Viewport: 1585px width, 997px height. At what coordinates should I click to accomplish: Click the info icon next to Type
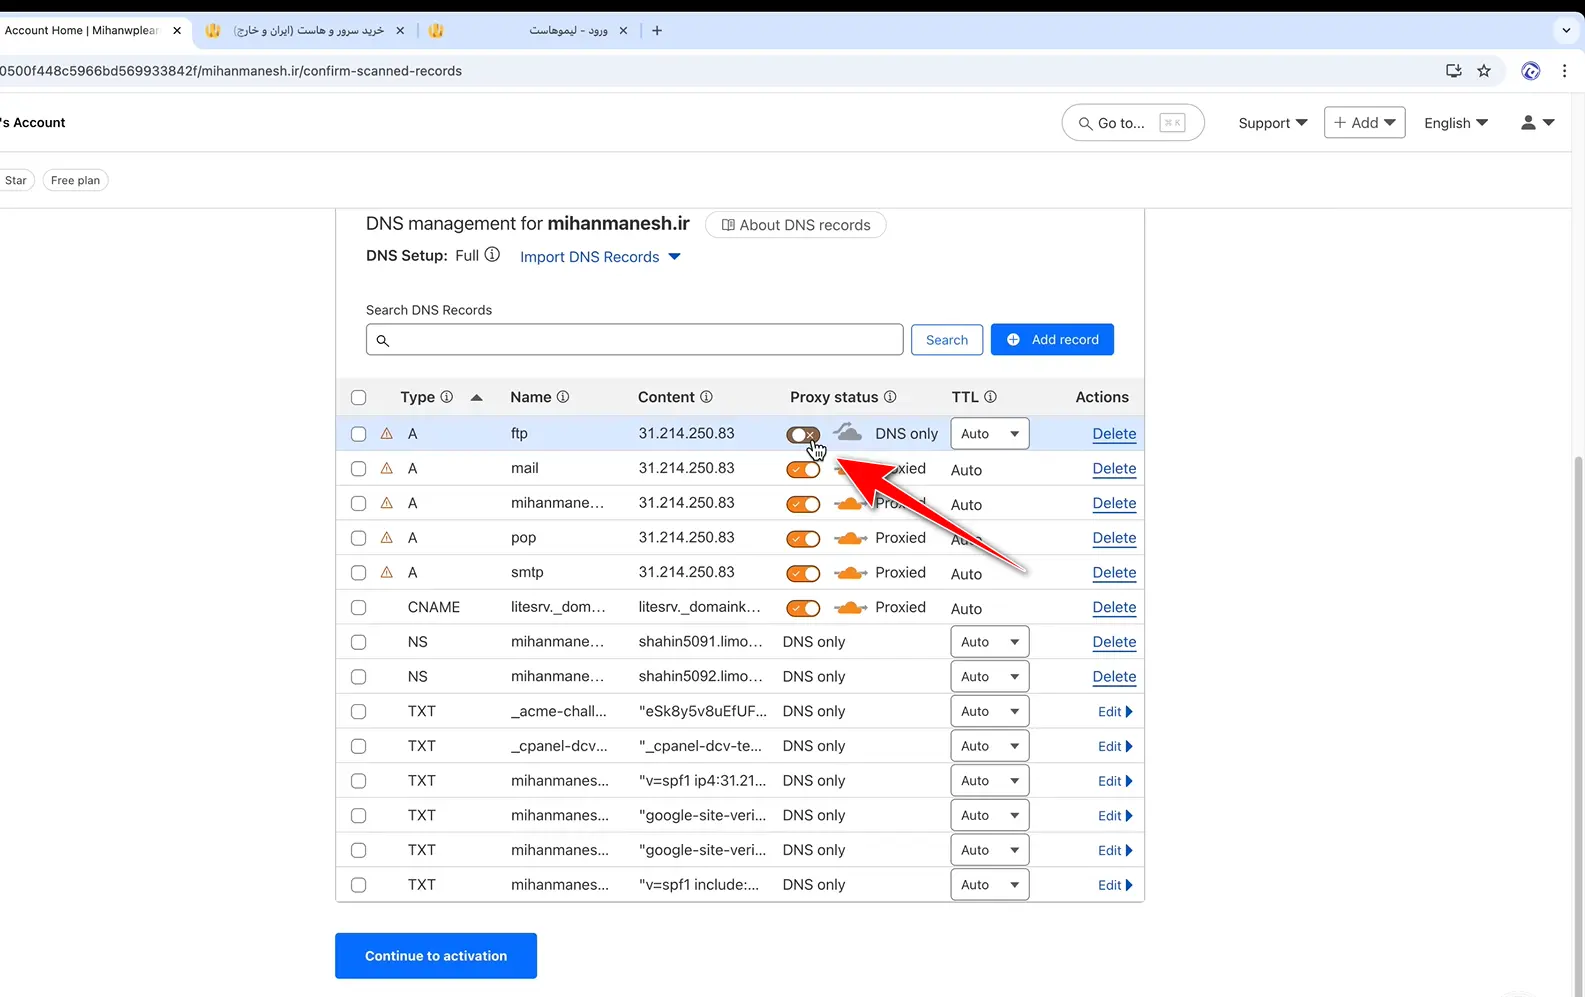(447, 397)
